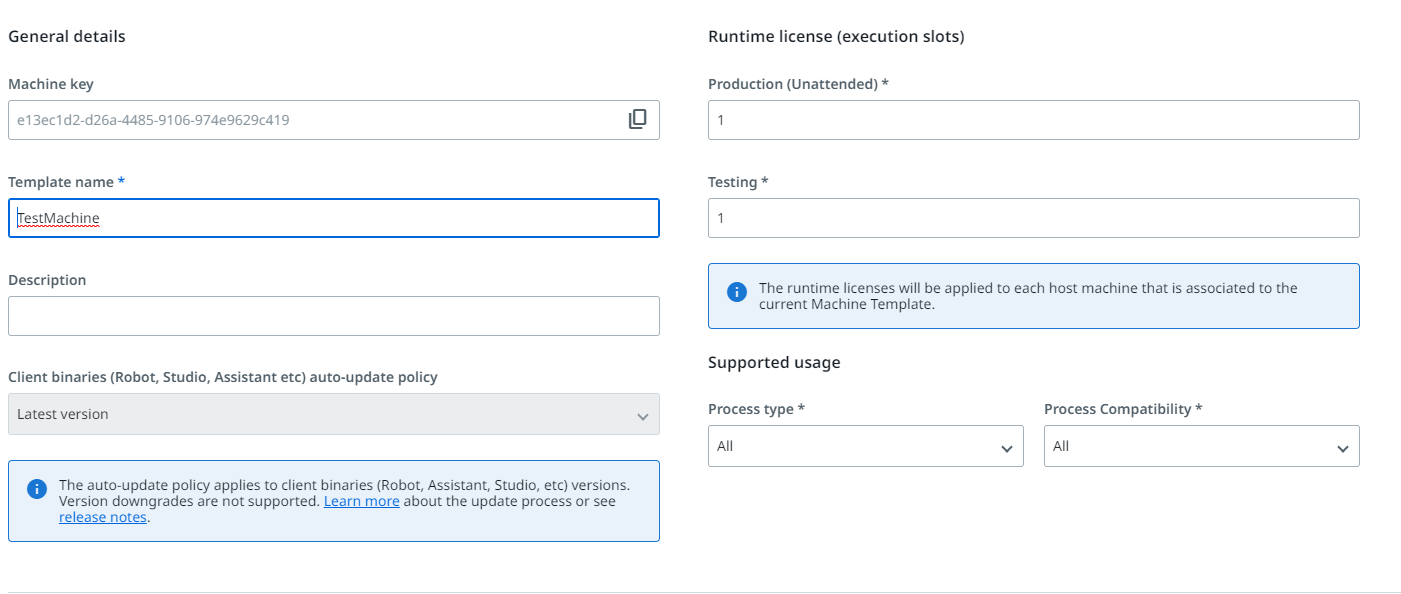Click the info icon in auto-update notice
1401x594 pixels.
pyautogui.click(x=37, y=489)
